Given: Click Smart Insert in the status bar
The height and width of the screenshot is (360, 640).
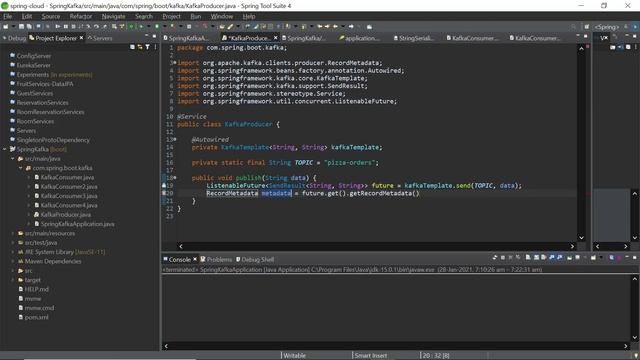Looking at the screenshot, I should [x=371, y=356].
